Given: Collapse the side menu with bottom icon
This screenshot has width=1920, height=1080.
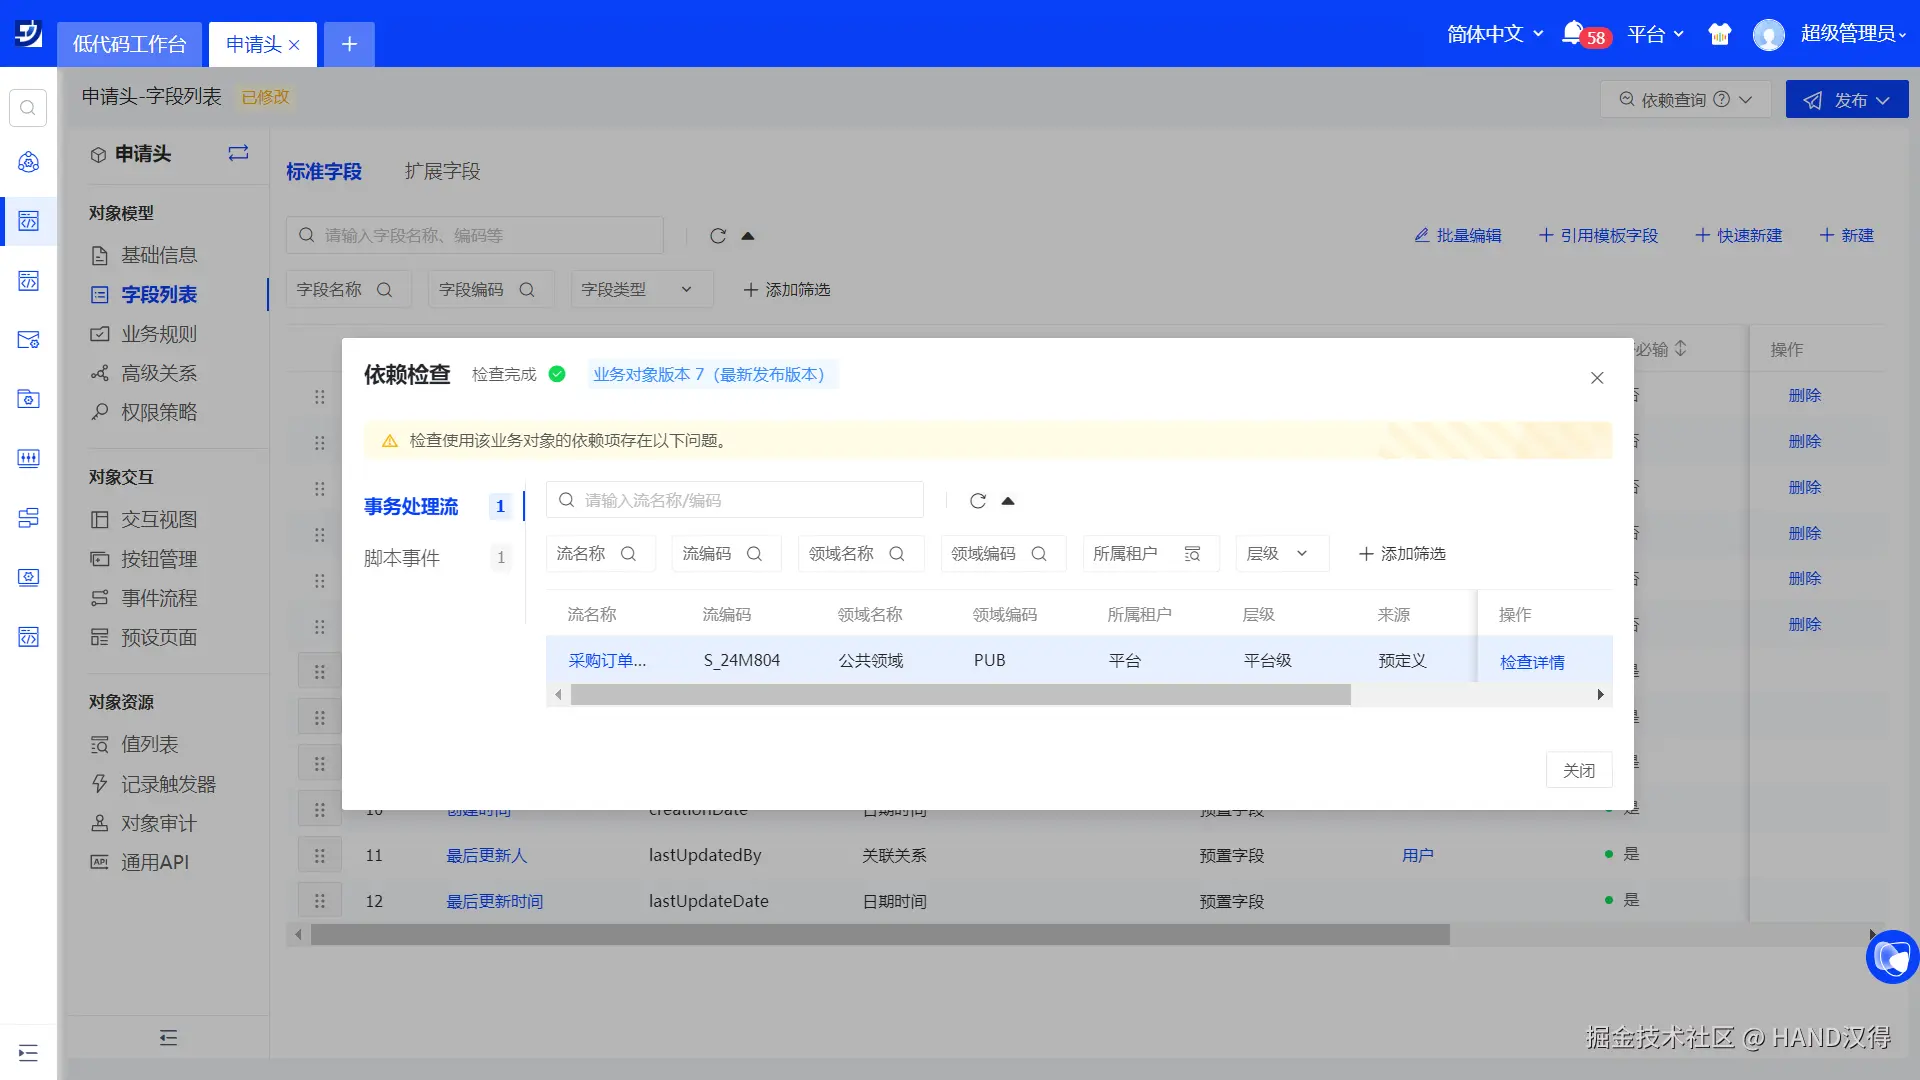Looking at the screenshot, I should pos(168,1038).
